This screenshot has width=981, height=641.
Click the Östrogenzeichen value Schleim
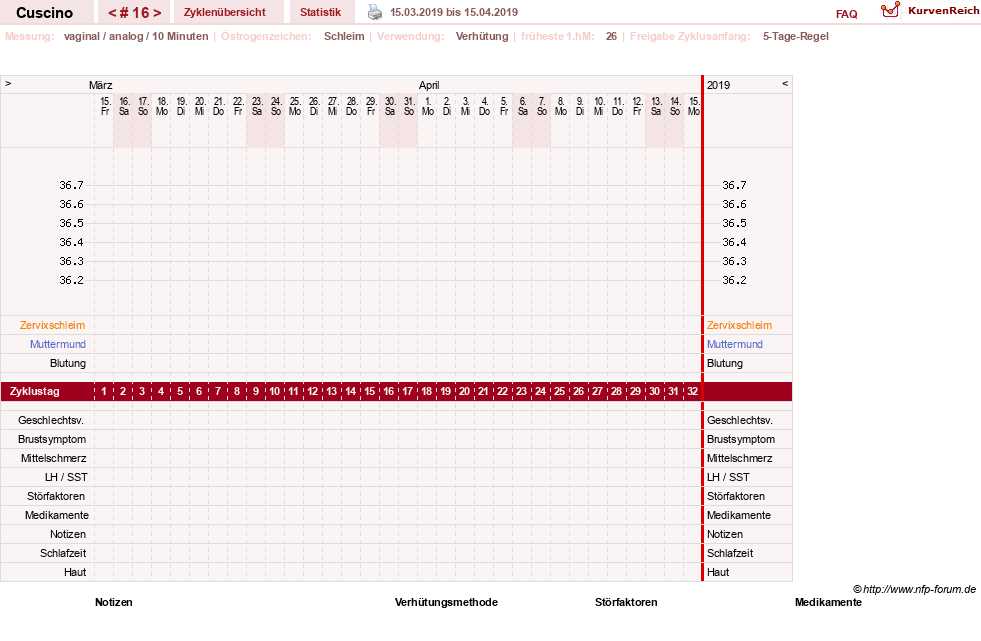pos(344,36)
